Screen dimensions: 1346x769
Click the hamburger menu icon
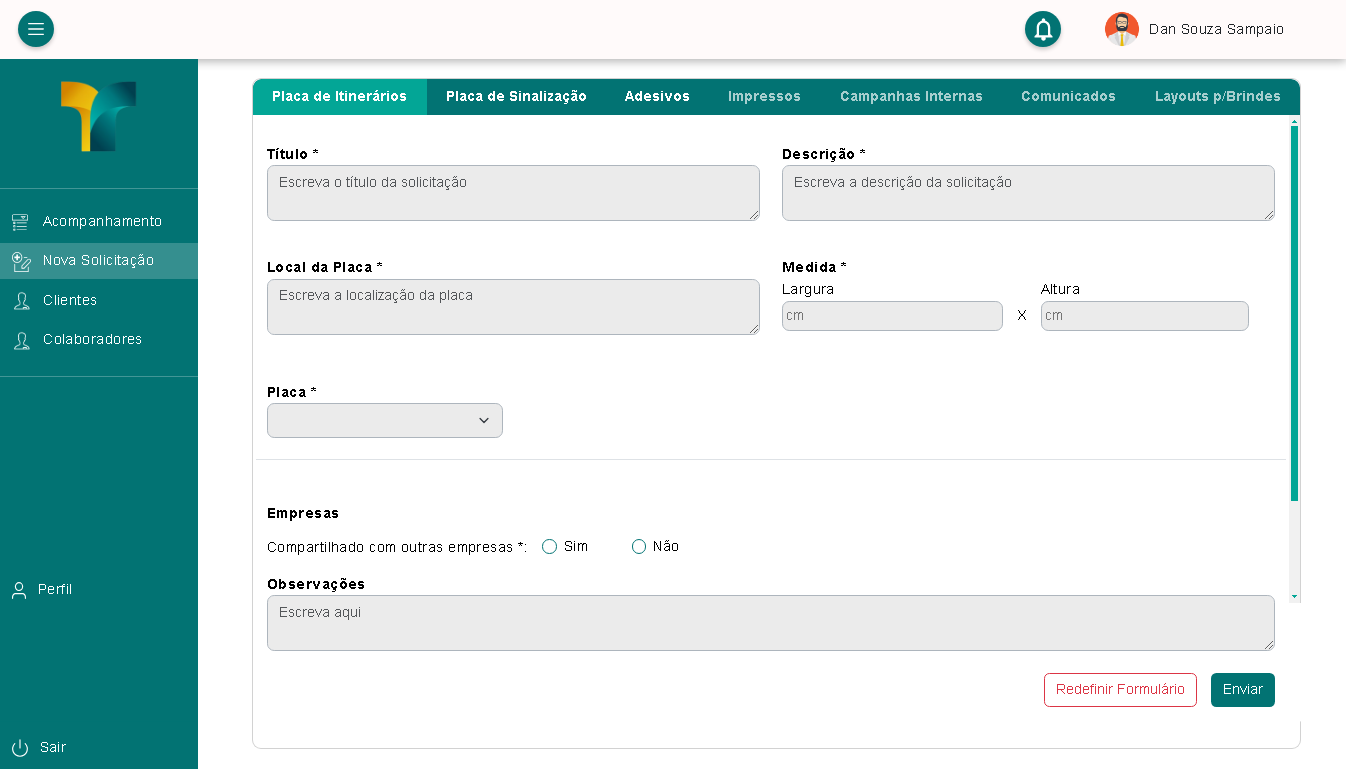click(x=36, y=29)
